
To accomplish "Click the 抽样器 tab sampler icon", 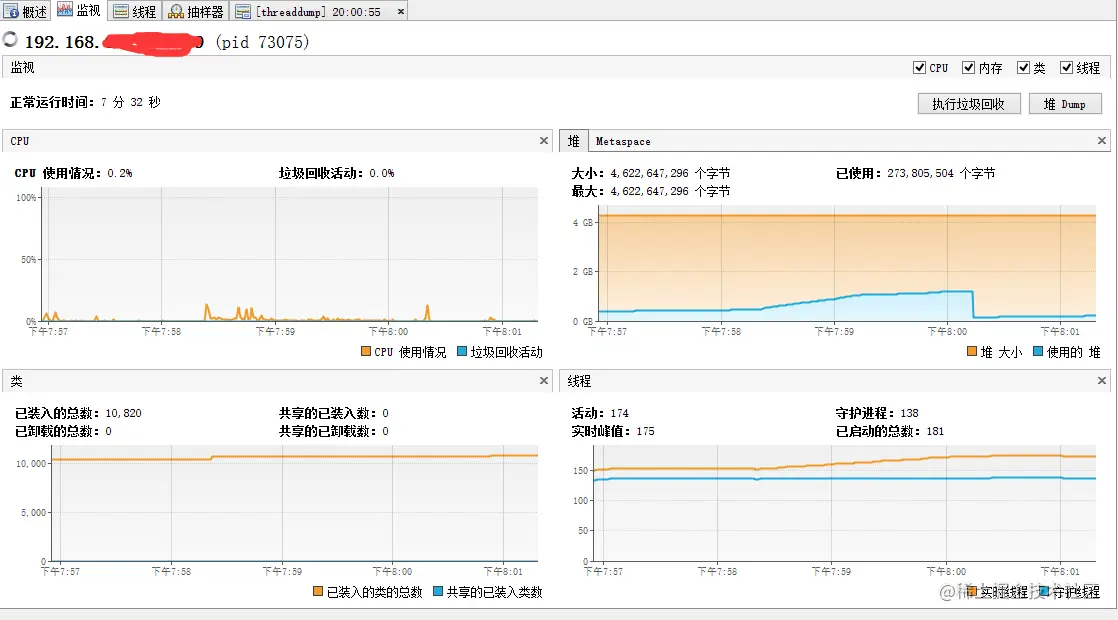I will (x=175, y=11).
